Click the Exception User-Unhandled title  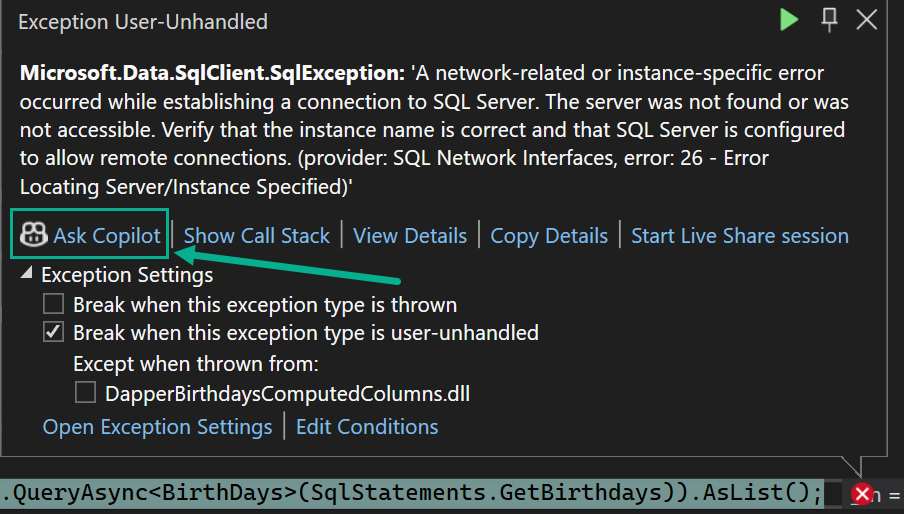click(143, 22)
